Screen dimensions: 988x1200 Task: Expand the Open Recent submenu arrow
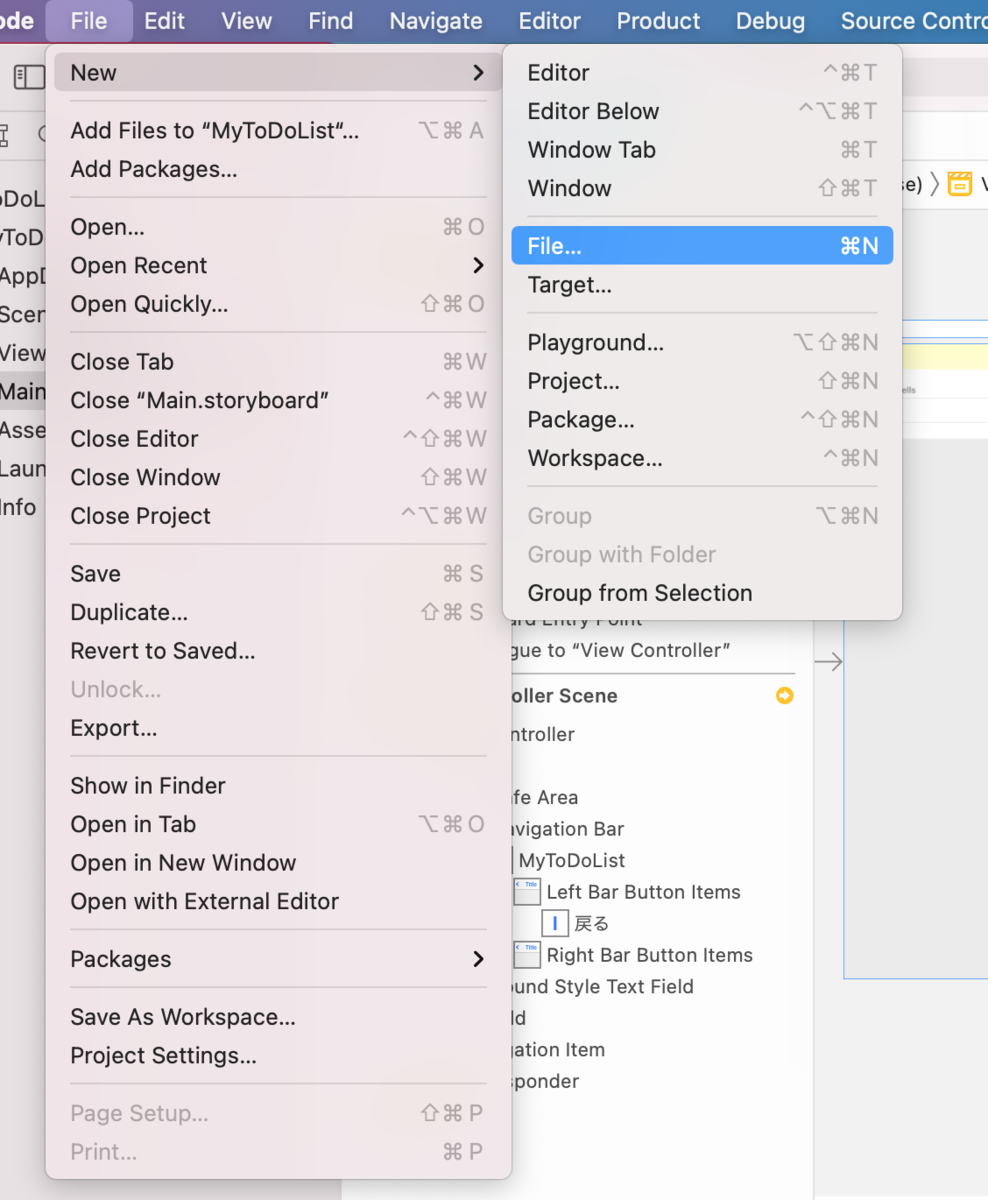click(x=478, y=265)
